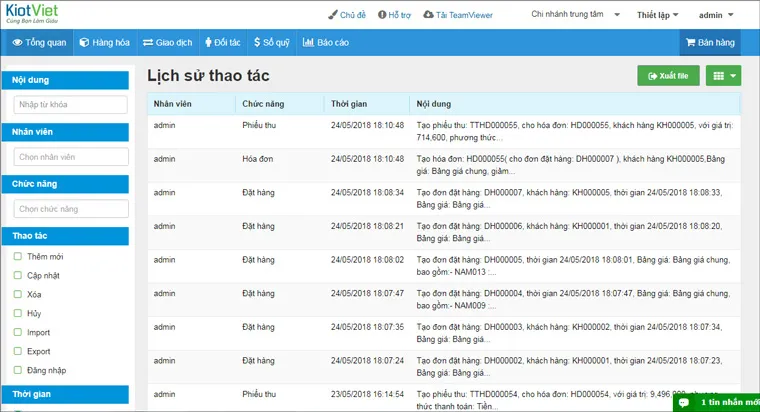
Task: Check the Thêm mới checkbox
Action: pos(18,257)
